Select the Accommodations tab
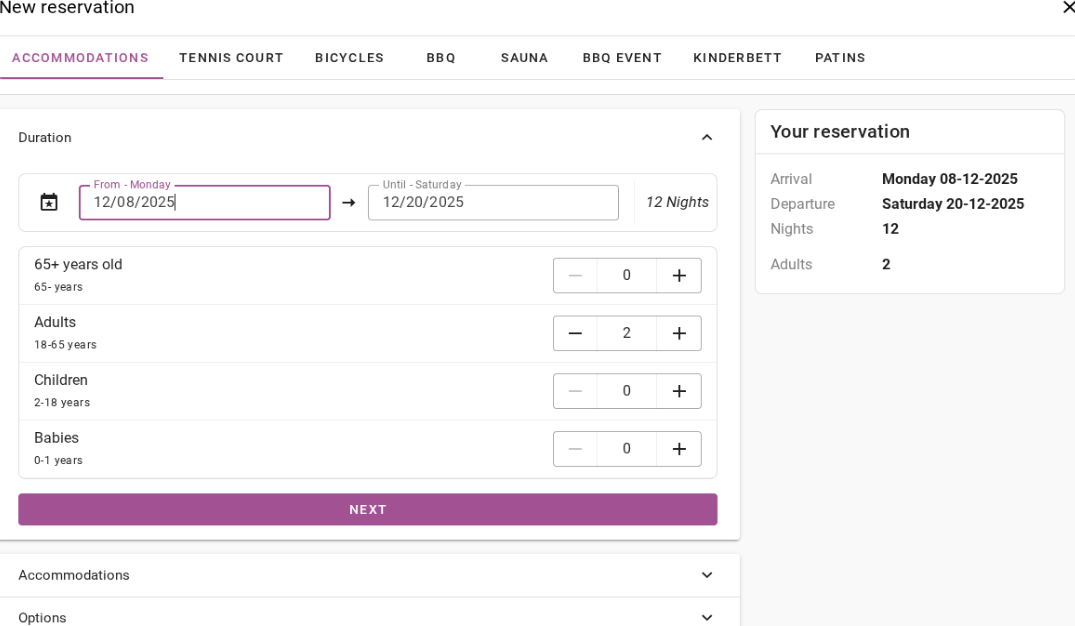Image resolution: width=1075 pixels, height=626 pixels. click(x=80, y=58)
